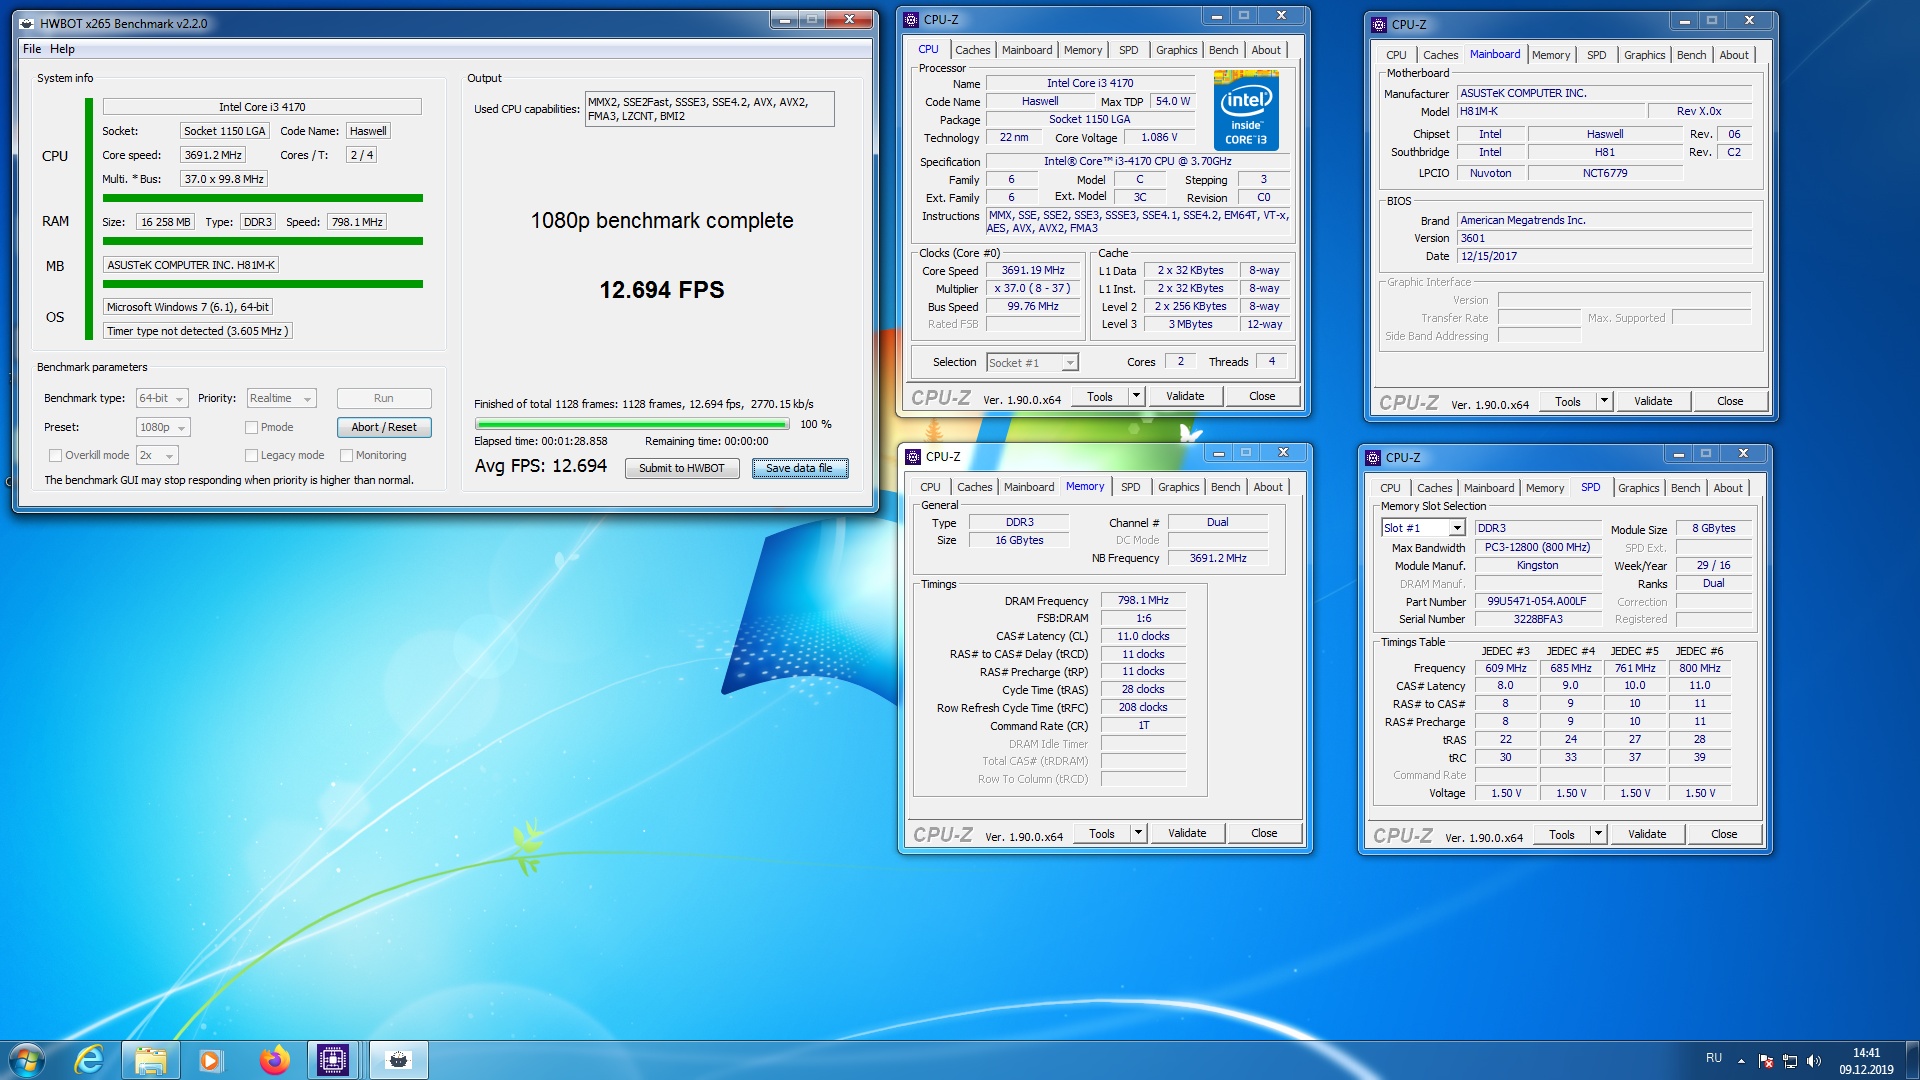Open SPD tab in CPU-Z CPU window
This screenshot has width=1920, height=1080.
pyautogui.click(x=1128, y=50)
